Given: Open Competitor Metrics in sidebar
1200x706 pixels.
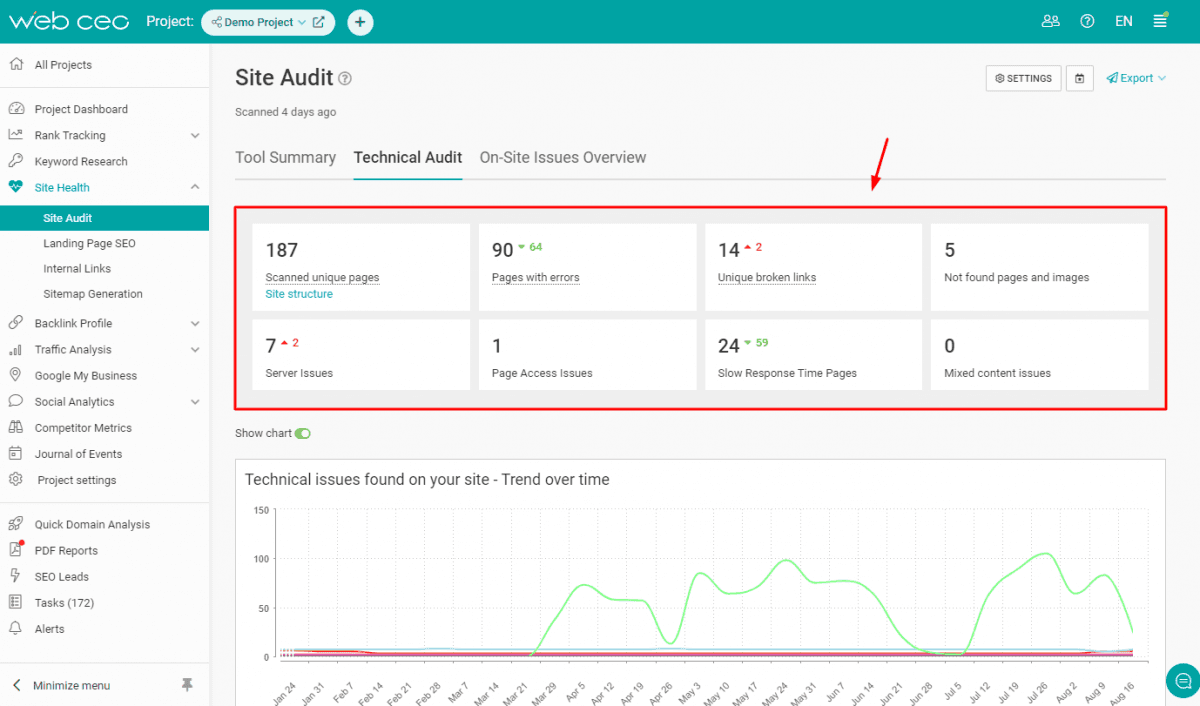Looking at the screenshot, I should (x=83, y=428).
